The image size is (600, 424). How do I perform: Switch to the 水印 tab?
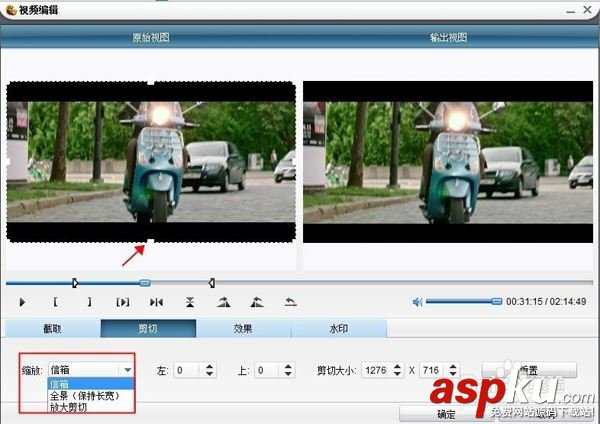tap(339, 328)
